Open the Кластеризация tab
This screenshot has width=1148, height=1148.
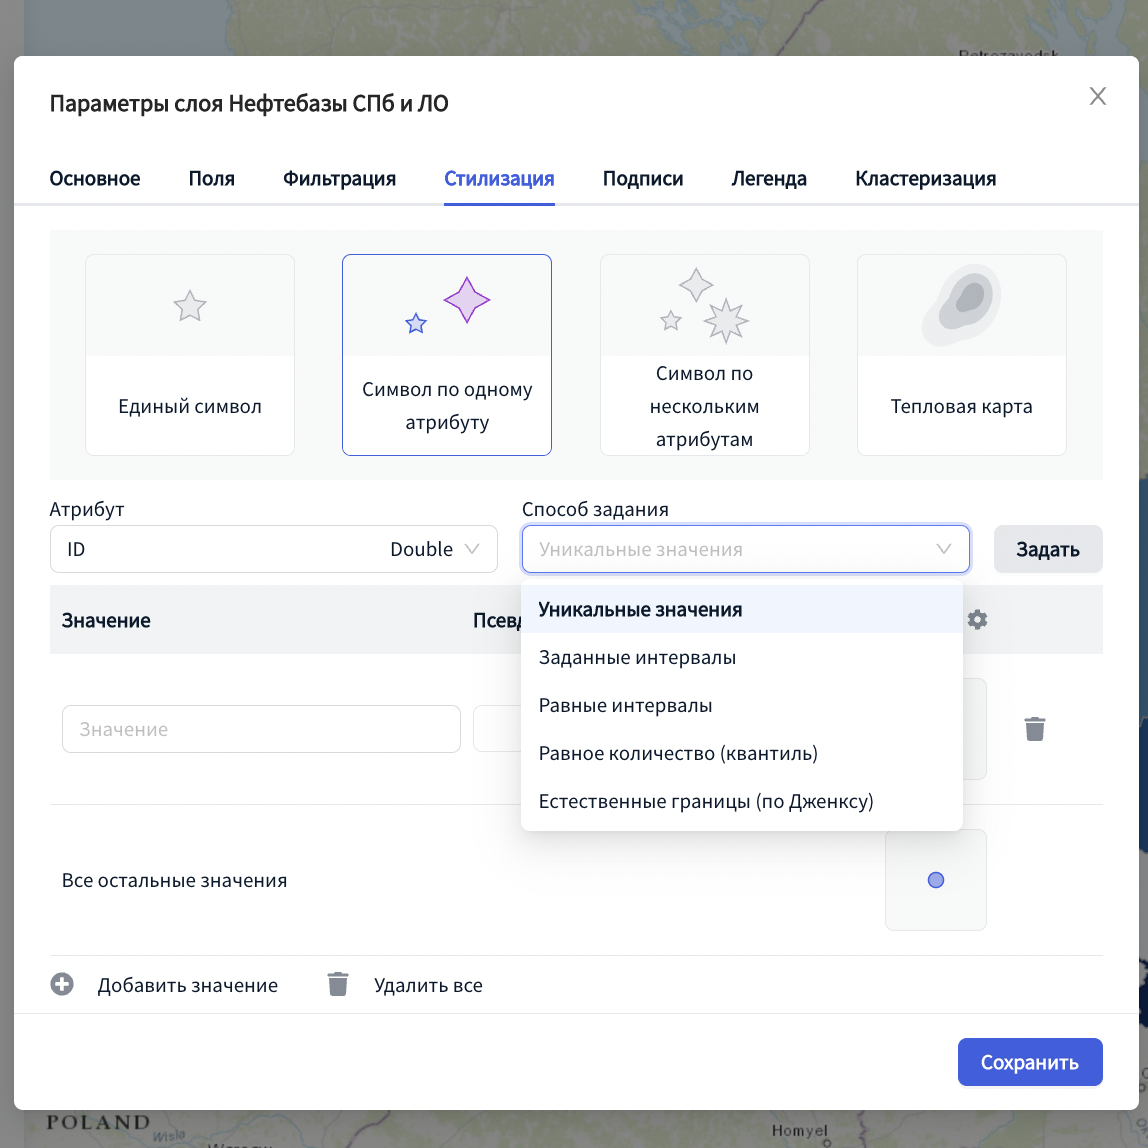click(925, 179)
